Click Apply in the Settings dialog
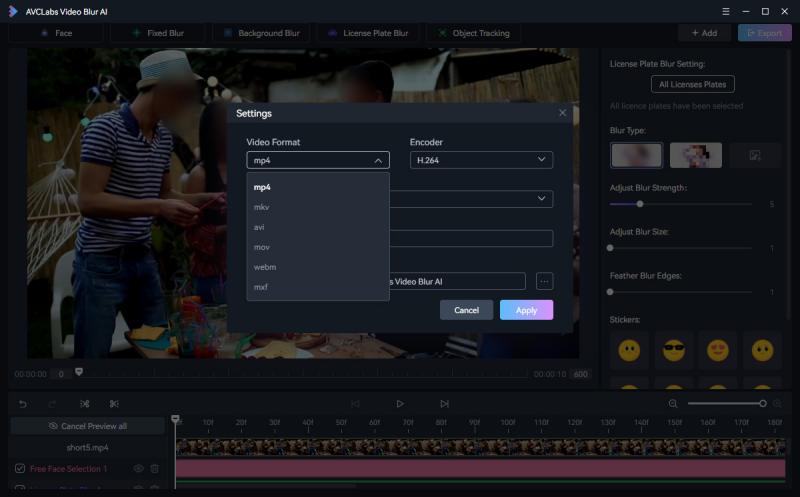Image resolution: width=800 pixels, height=497 pixels. pos(526,310)
